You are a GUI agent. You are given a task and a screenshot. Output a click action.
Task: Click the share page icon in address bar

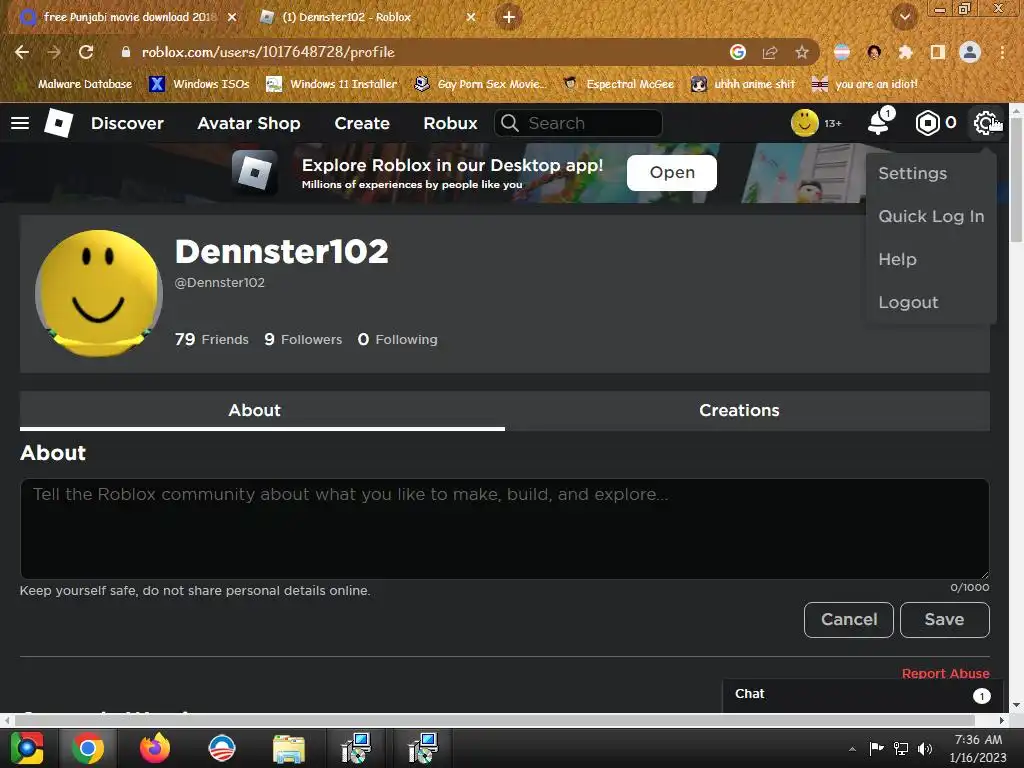coord(769,52)
